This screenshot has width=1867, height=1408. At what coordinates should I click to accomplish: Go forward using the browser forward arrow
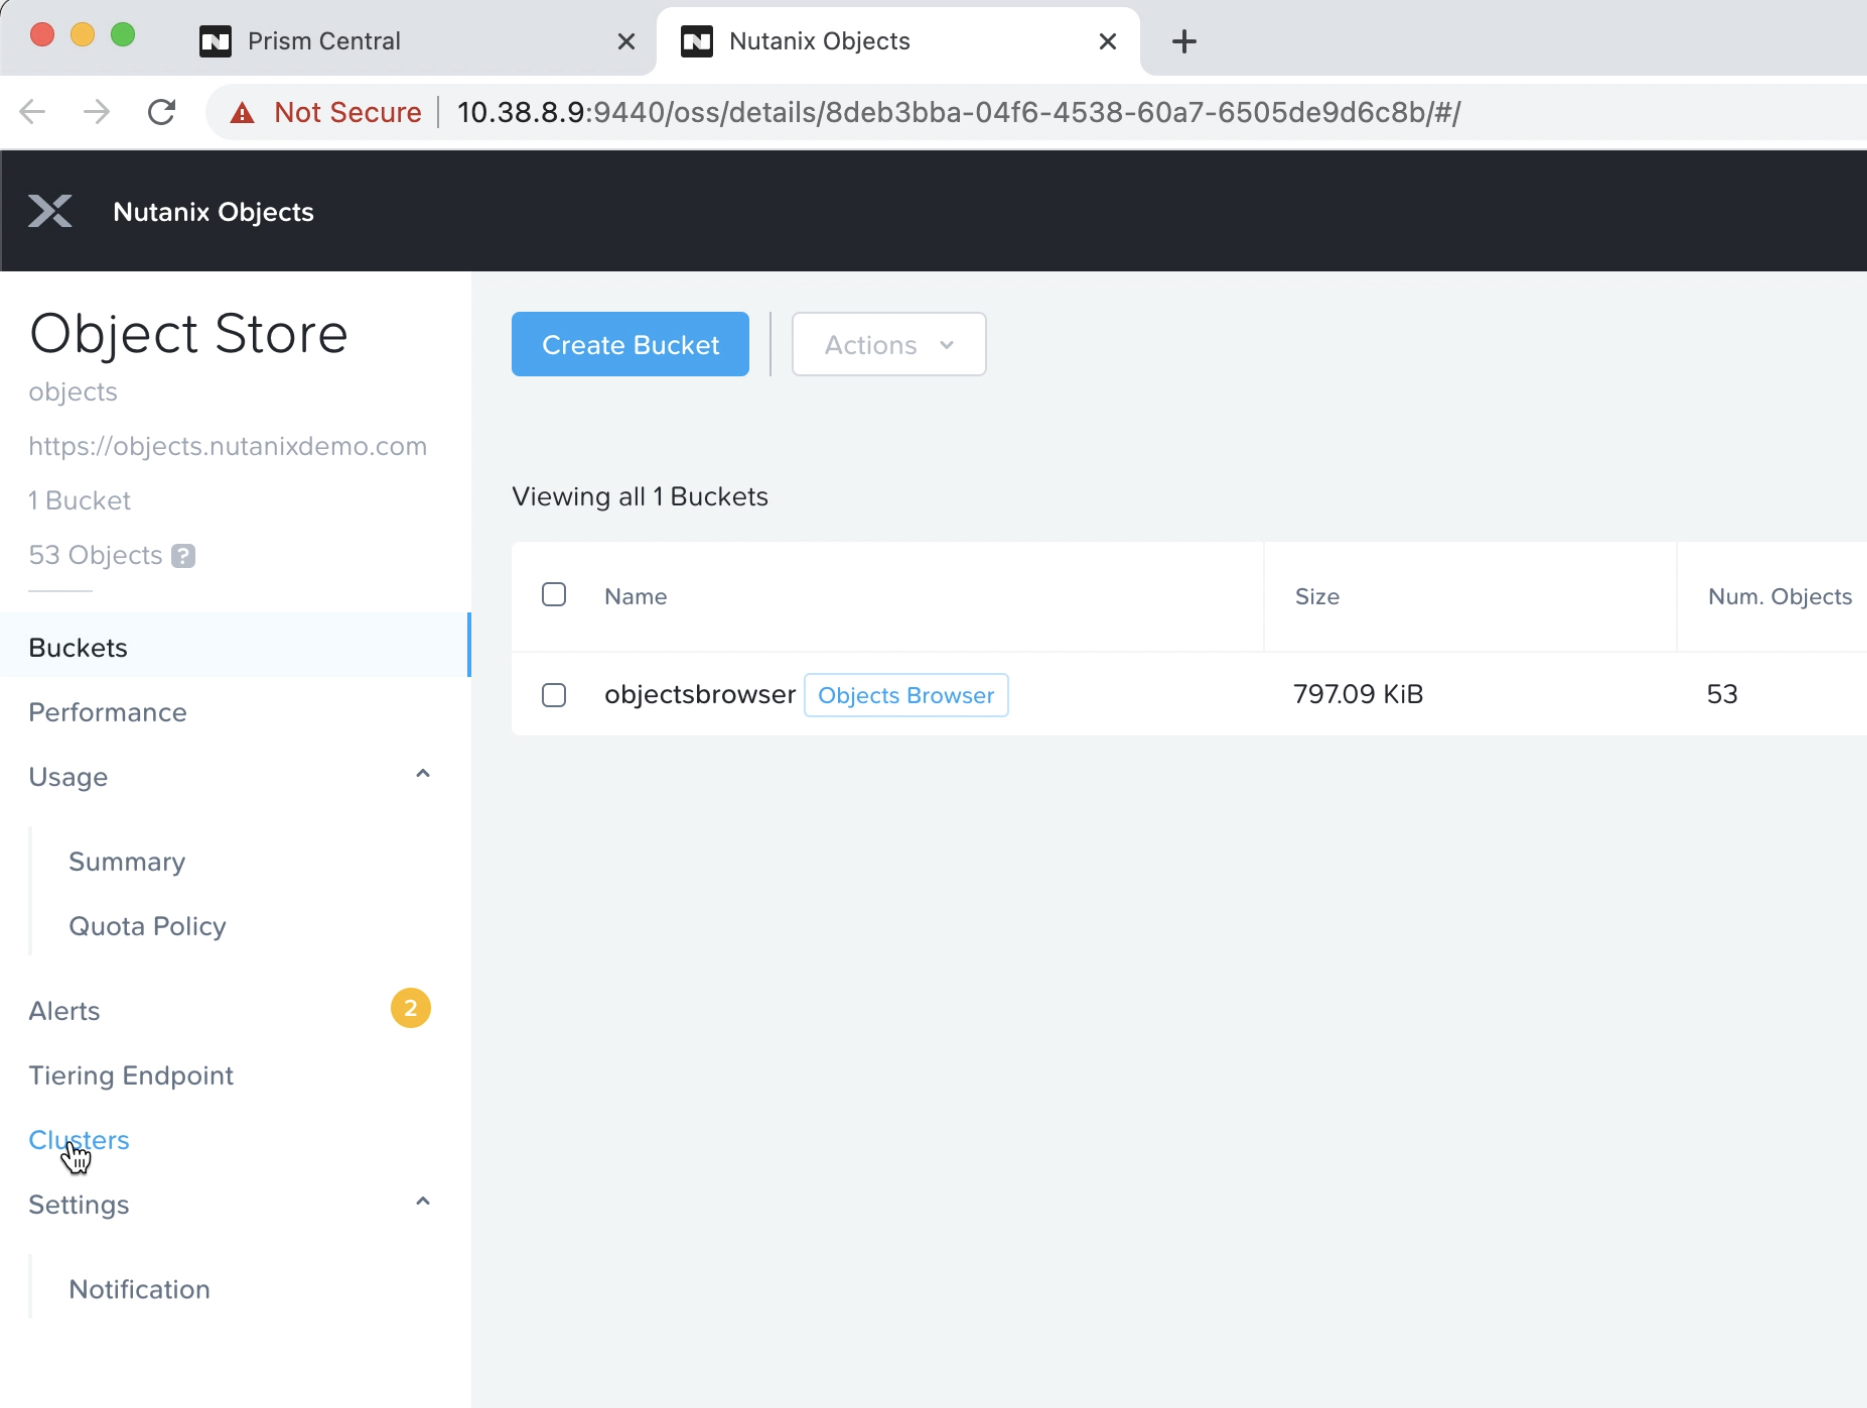click(97, 112)
